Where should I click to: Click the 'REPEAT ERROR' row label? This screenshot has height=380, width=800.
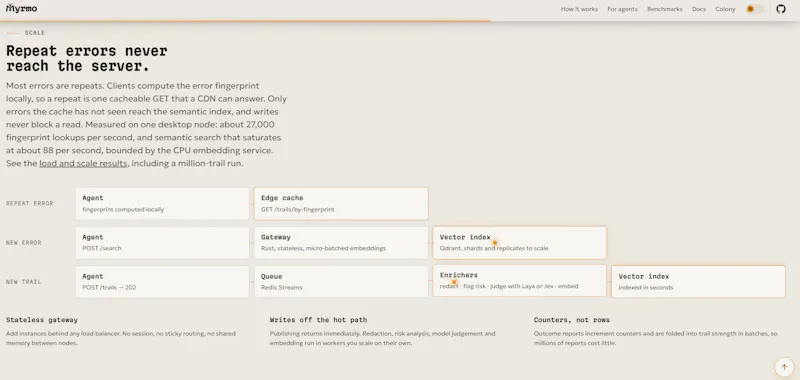[30, 204]
